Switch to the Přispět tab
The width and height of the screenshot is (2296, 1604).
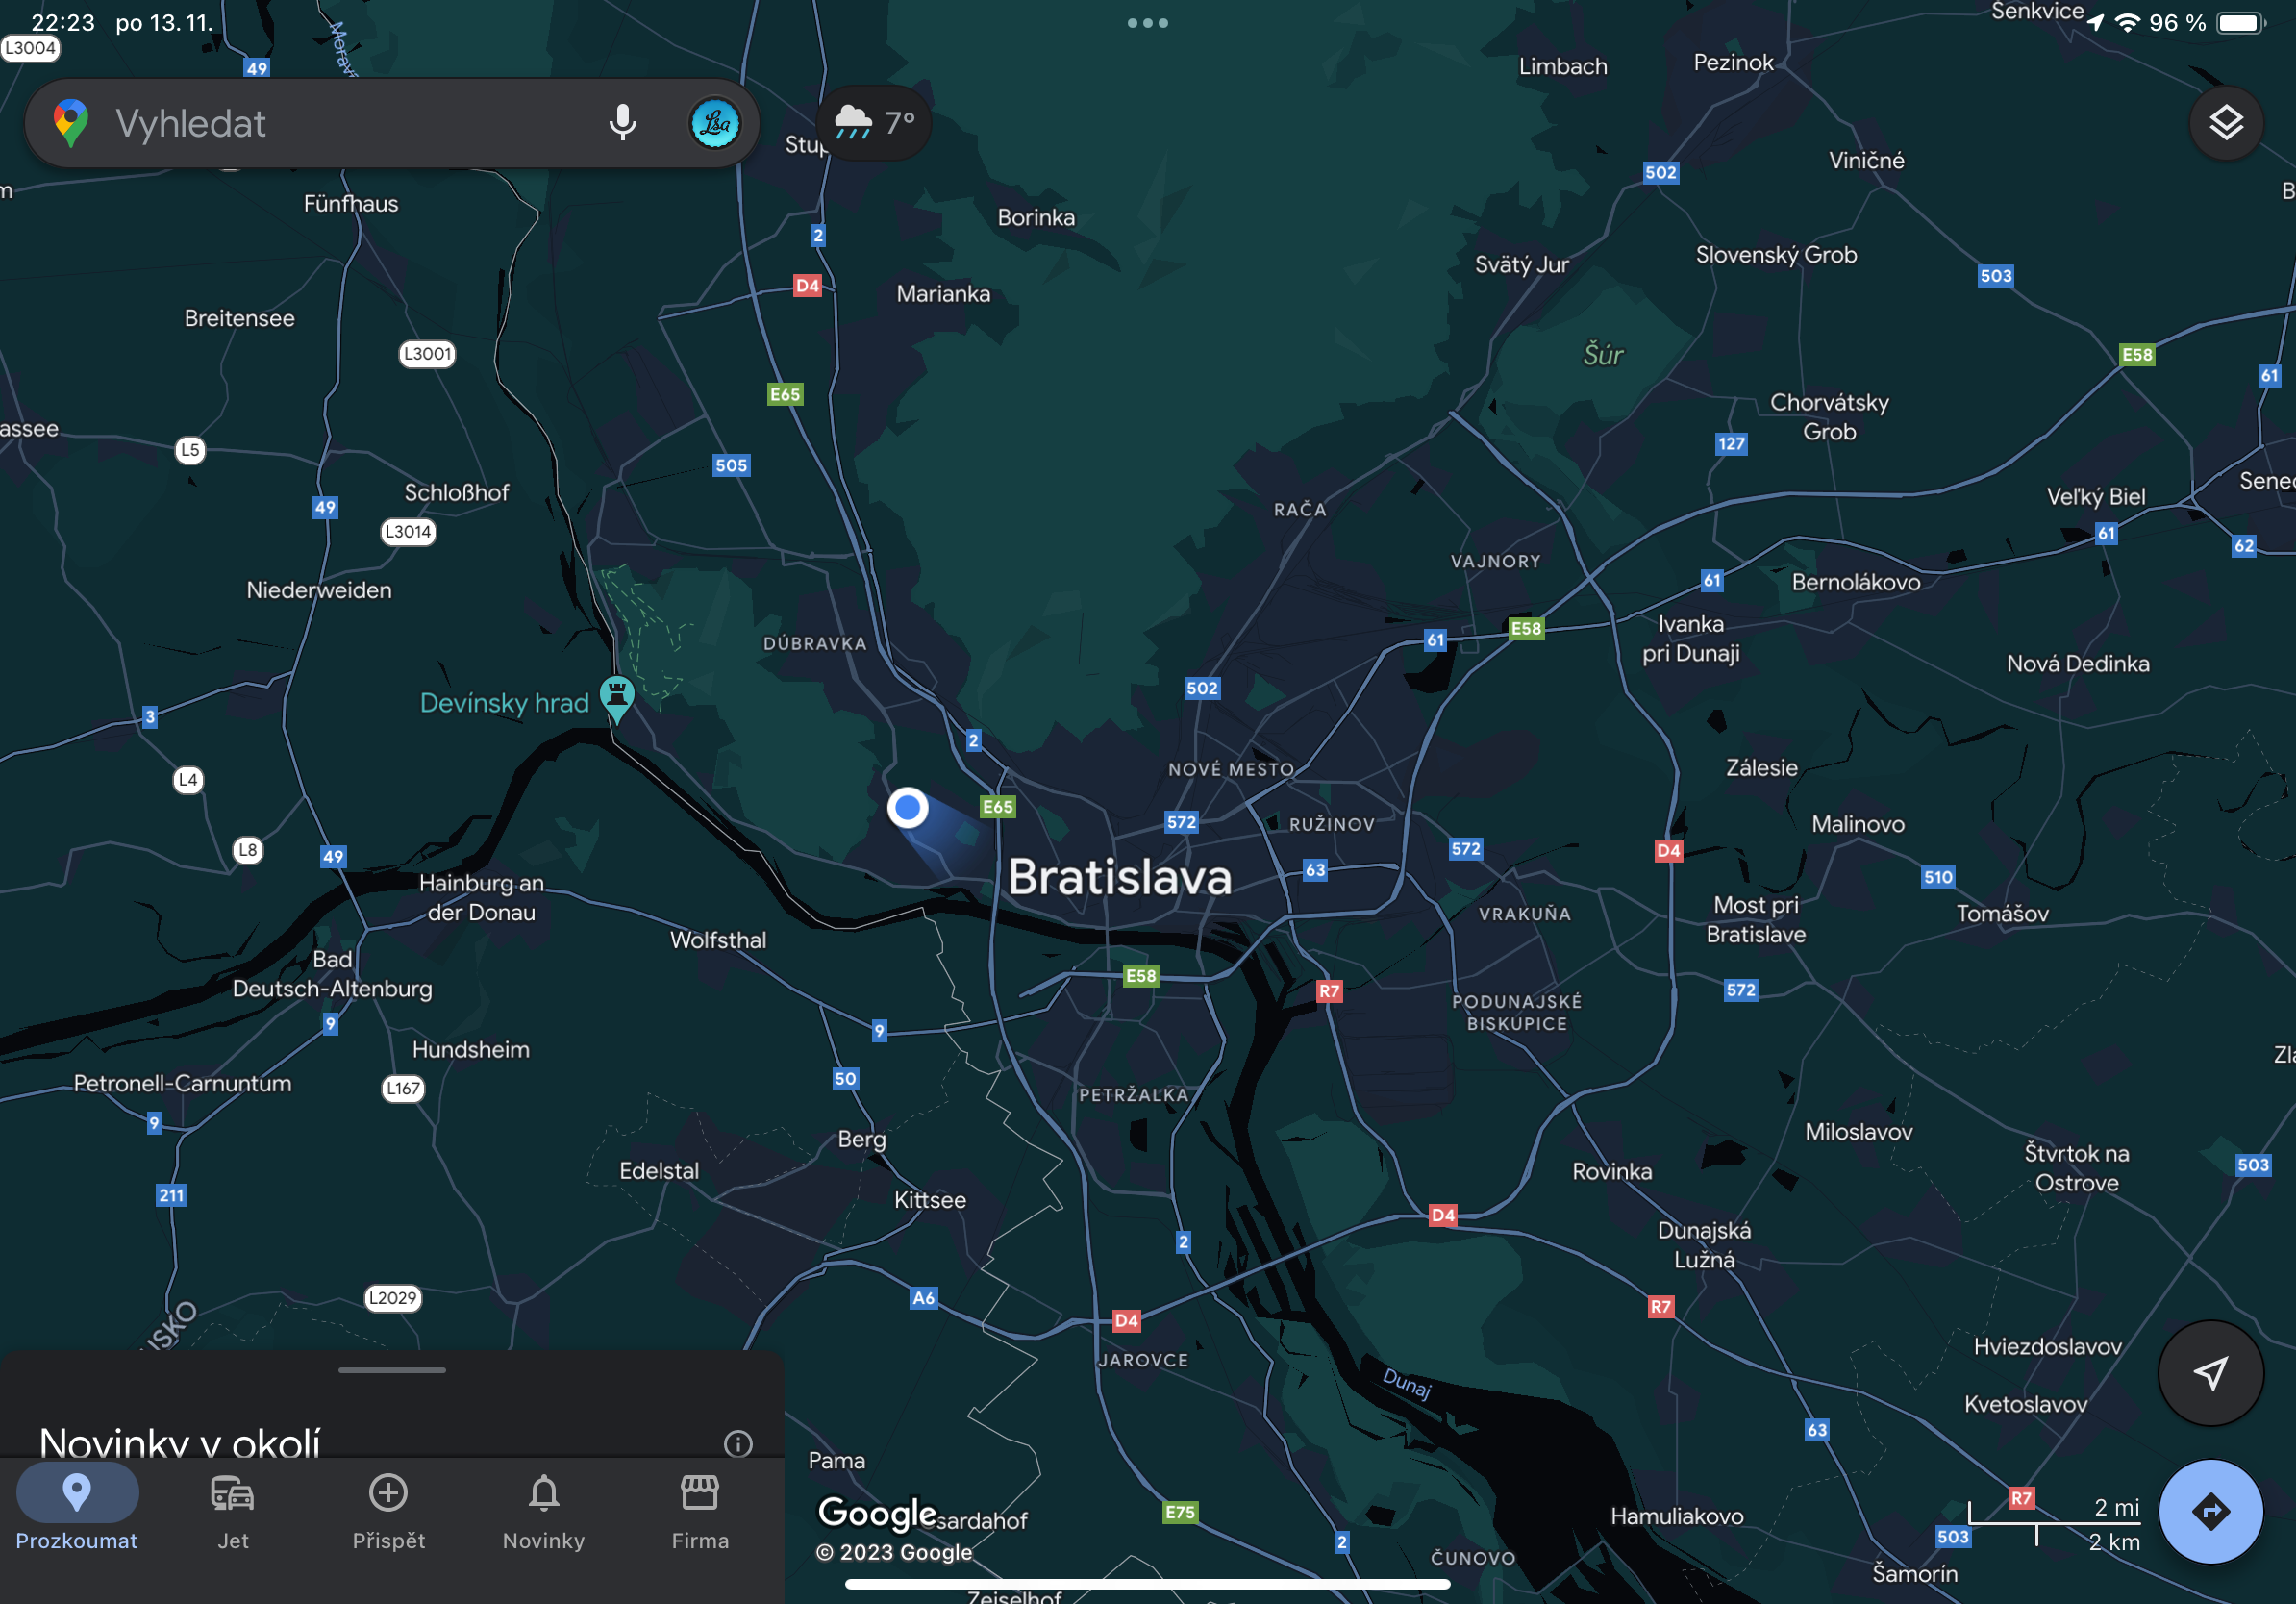pyautogui.click(x=388, y=1511)
